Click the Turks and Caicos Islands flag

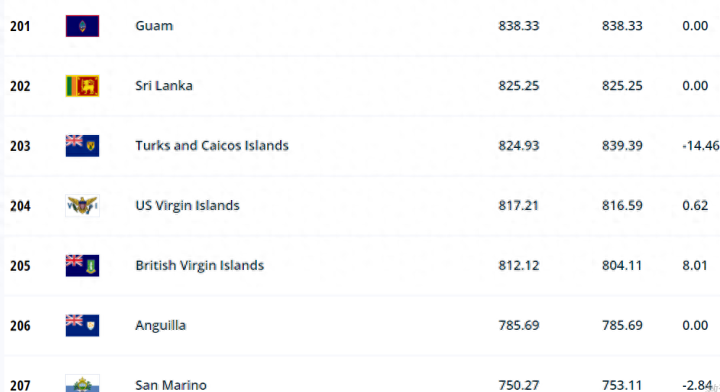(82, 146)
